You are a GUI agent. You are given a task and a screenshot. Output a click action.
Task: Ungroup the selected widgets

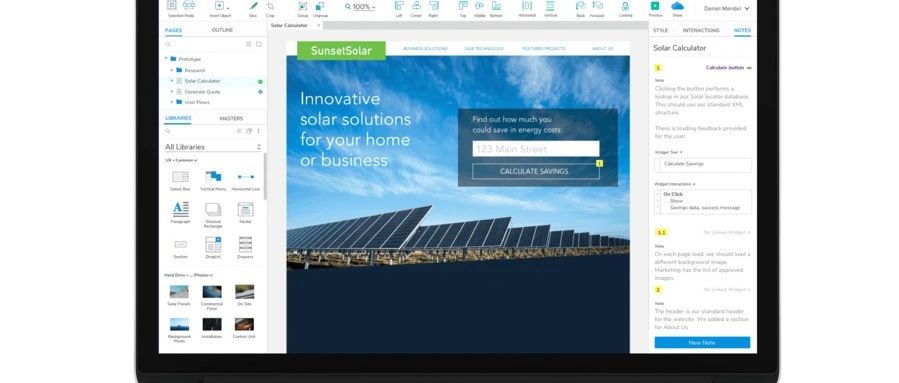[x=320, y=8]
